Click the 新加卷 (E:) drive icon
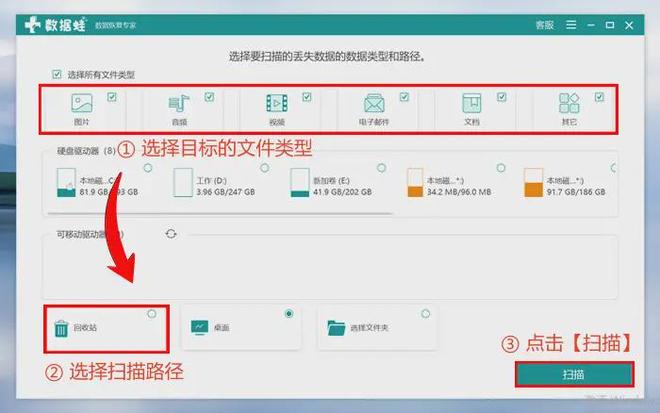Screen dimensions: 660x413 300,182
